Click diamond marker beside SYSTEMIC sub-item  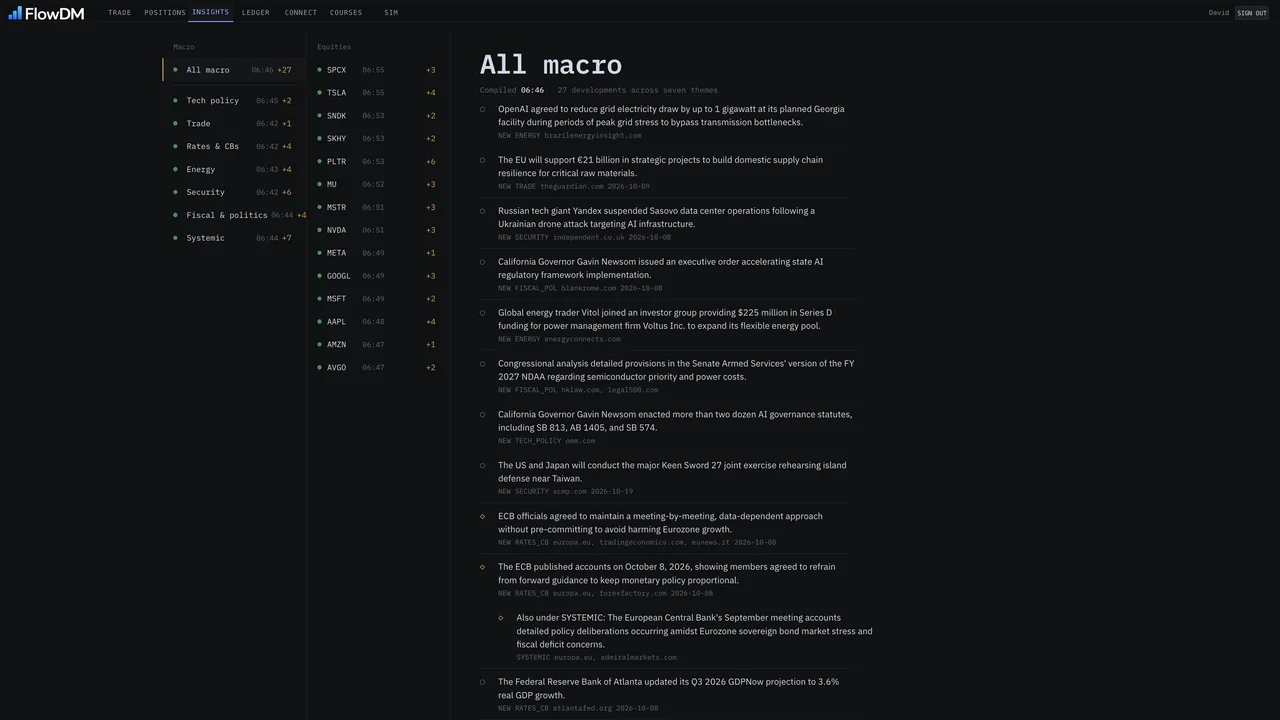[x=501, y=618]
